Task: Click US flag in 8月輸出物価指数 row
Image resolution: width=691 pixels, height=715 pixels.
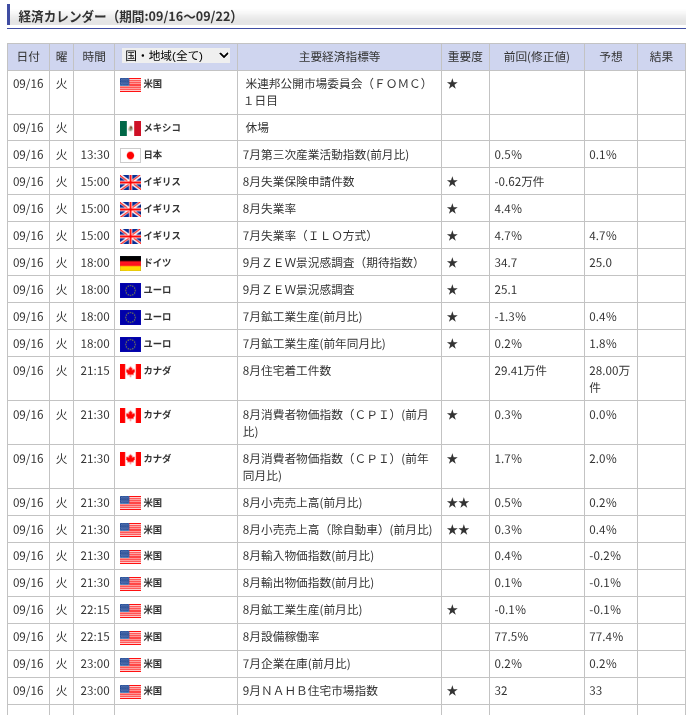Action: tap(130, 583)
